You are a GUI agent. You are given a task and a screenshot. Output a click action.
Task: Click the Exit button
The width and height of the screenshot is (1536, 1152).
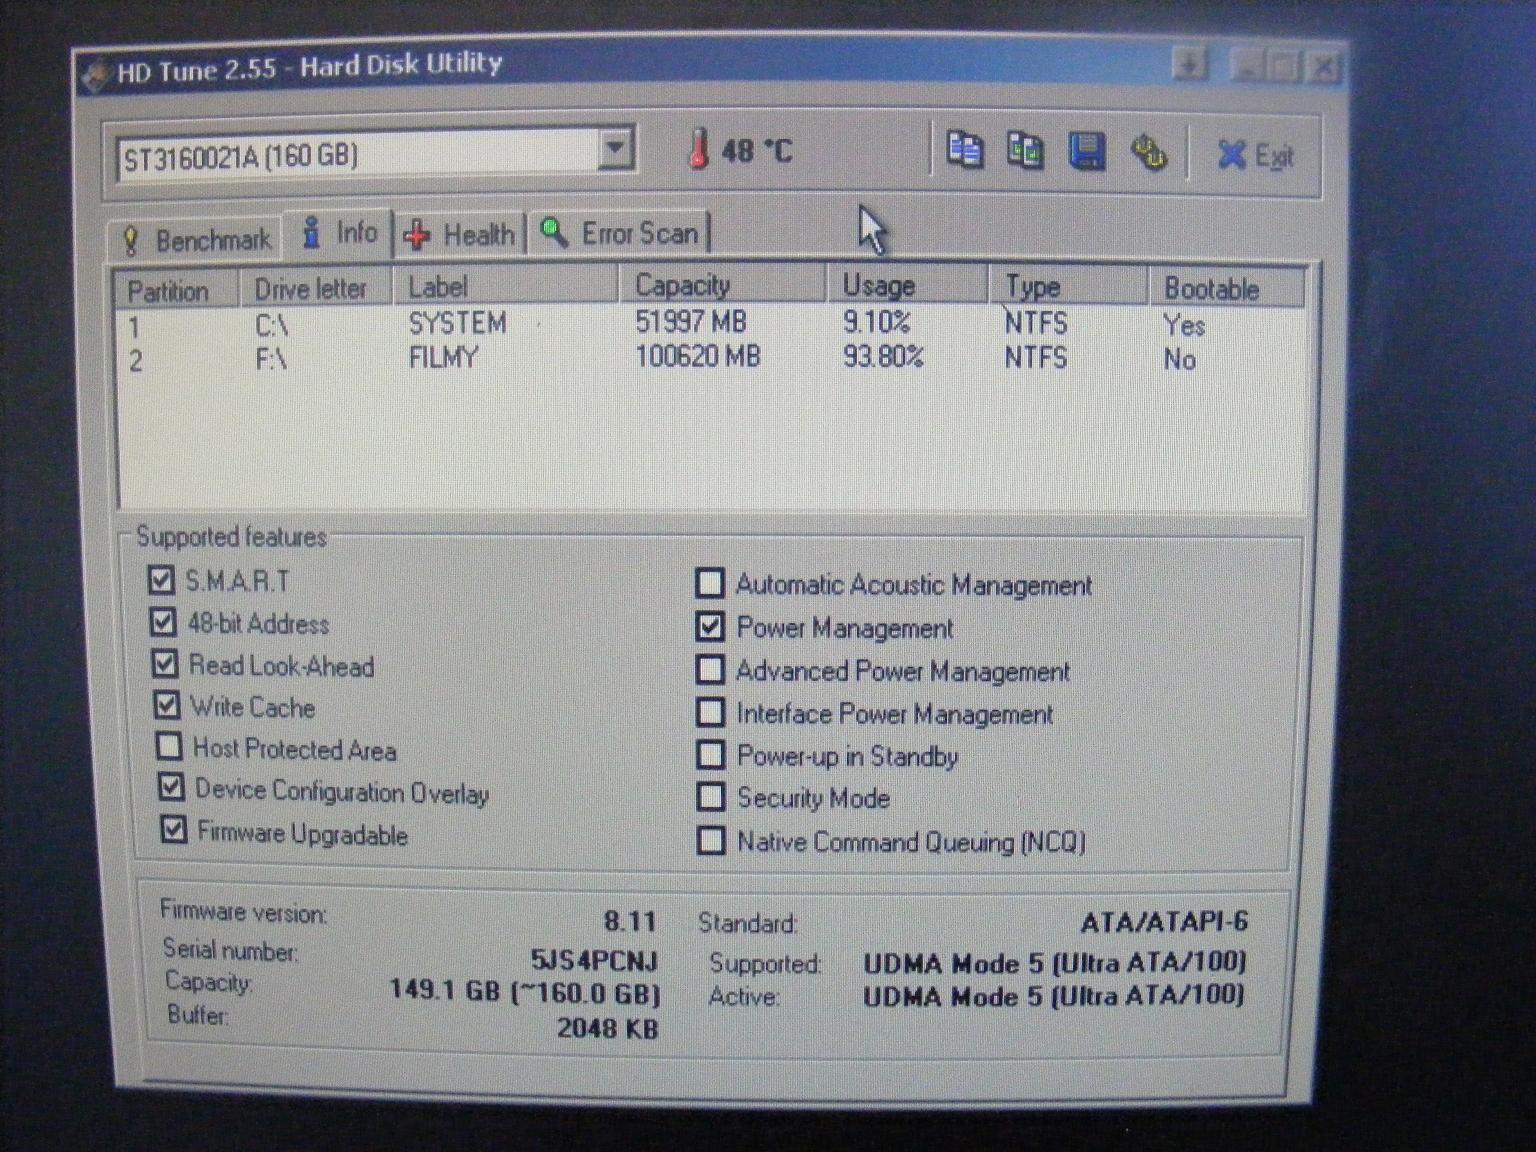pyautogui.click(x=1258, y=154)
